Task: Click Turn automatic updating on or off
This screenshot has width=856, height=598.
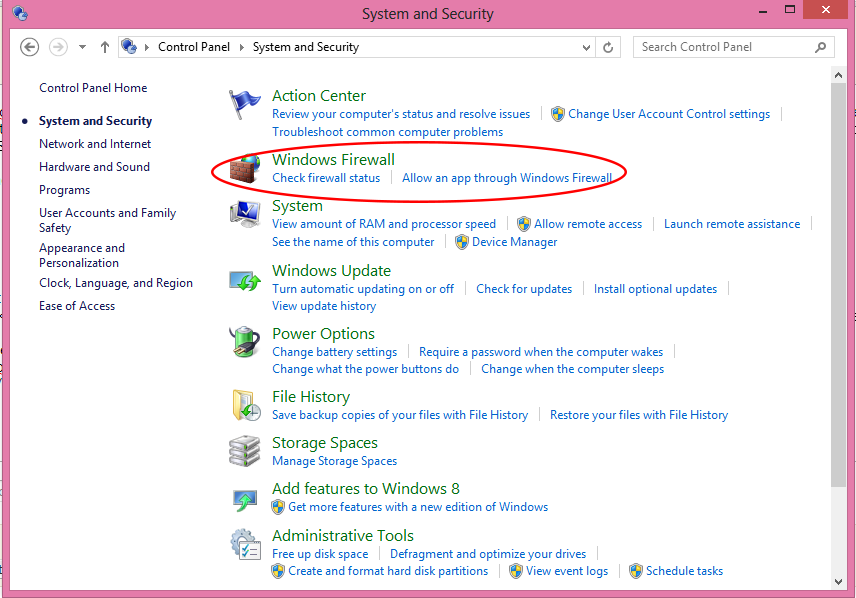Action: click(363, 289)
